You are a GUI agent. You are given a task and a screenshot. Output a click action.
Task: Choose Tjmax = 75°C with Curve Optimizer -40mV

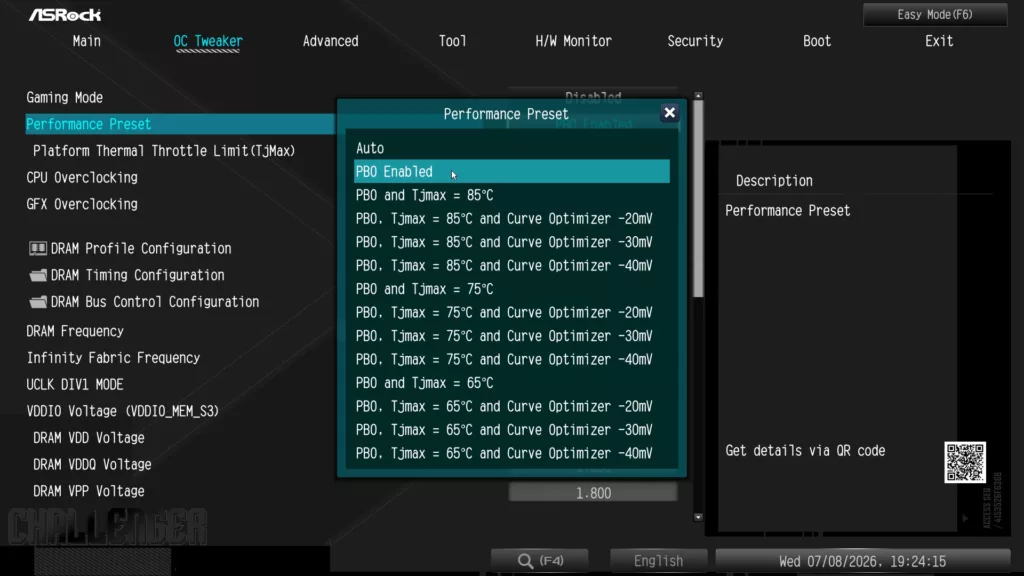coord(511,360)
